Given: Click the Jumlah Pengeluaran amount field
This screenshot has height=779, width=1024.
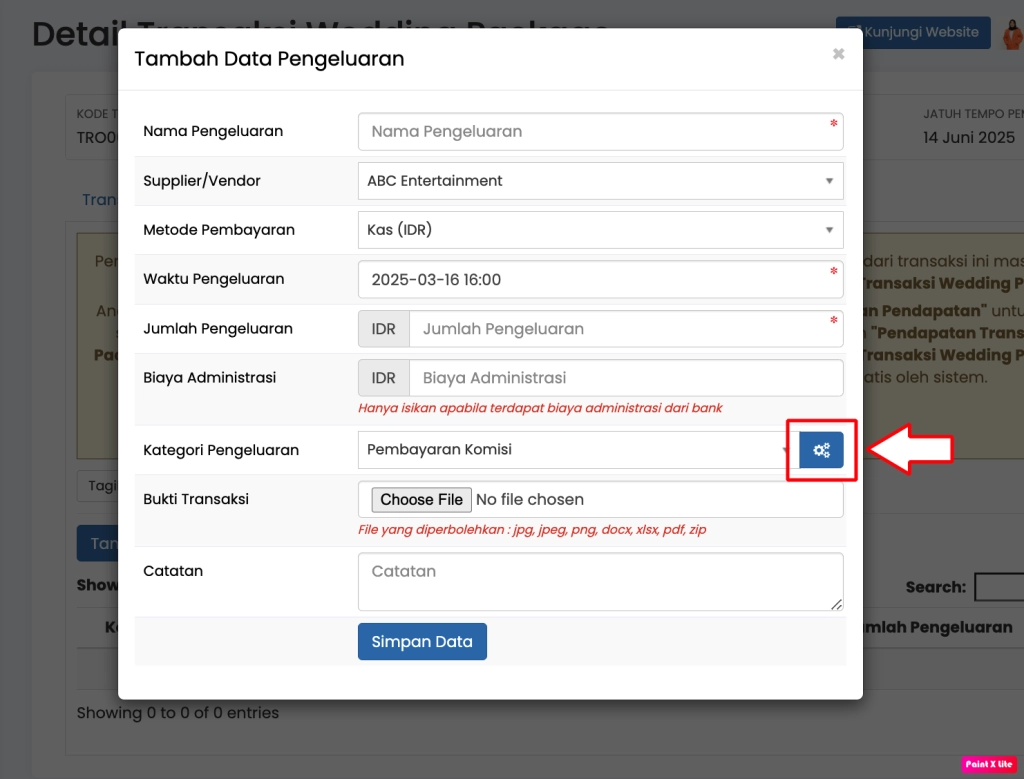Looking at the screenshot, I should coord(625,329).
